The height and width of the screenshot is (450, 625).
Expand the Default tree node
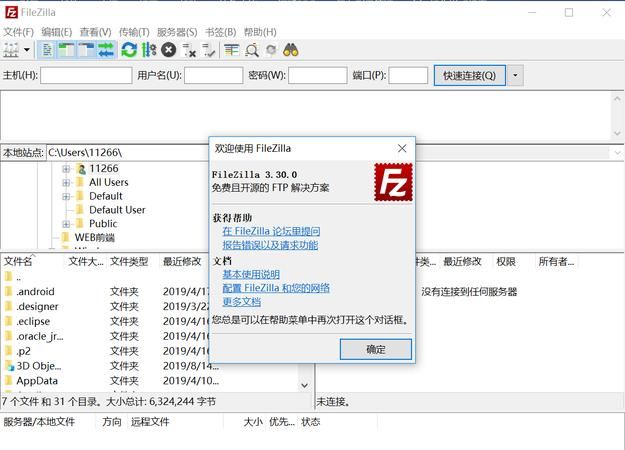click(x=66, y=197)
